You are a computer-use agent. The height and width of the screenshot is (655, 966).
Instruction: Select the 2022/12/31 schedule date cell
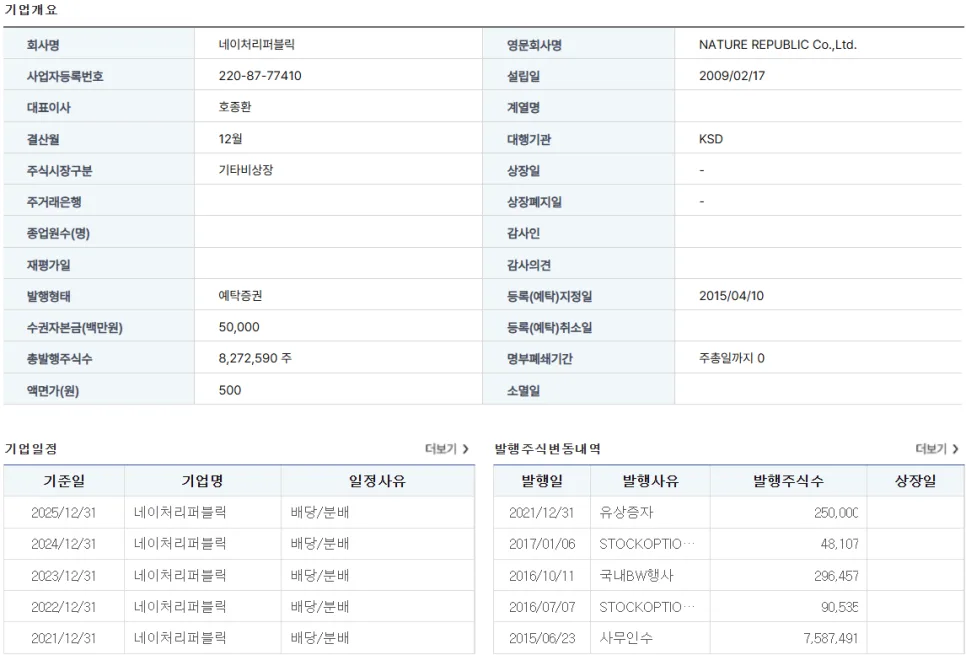tap(64, 607)
